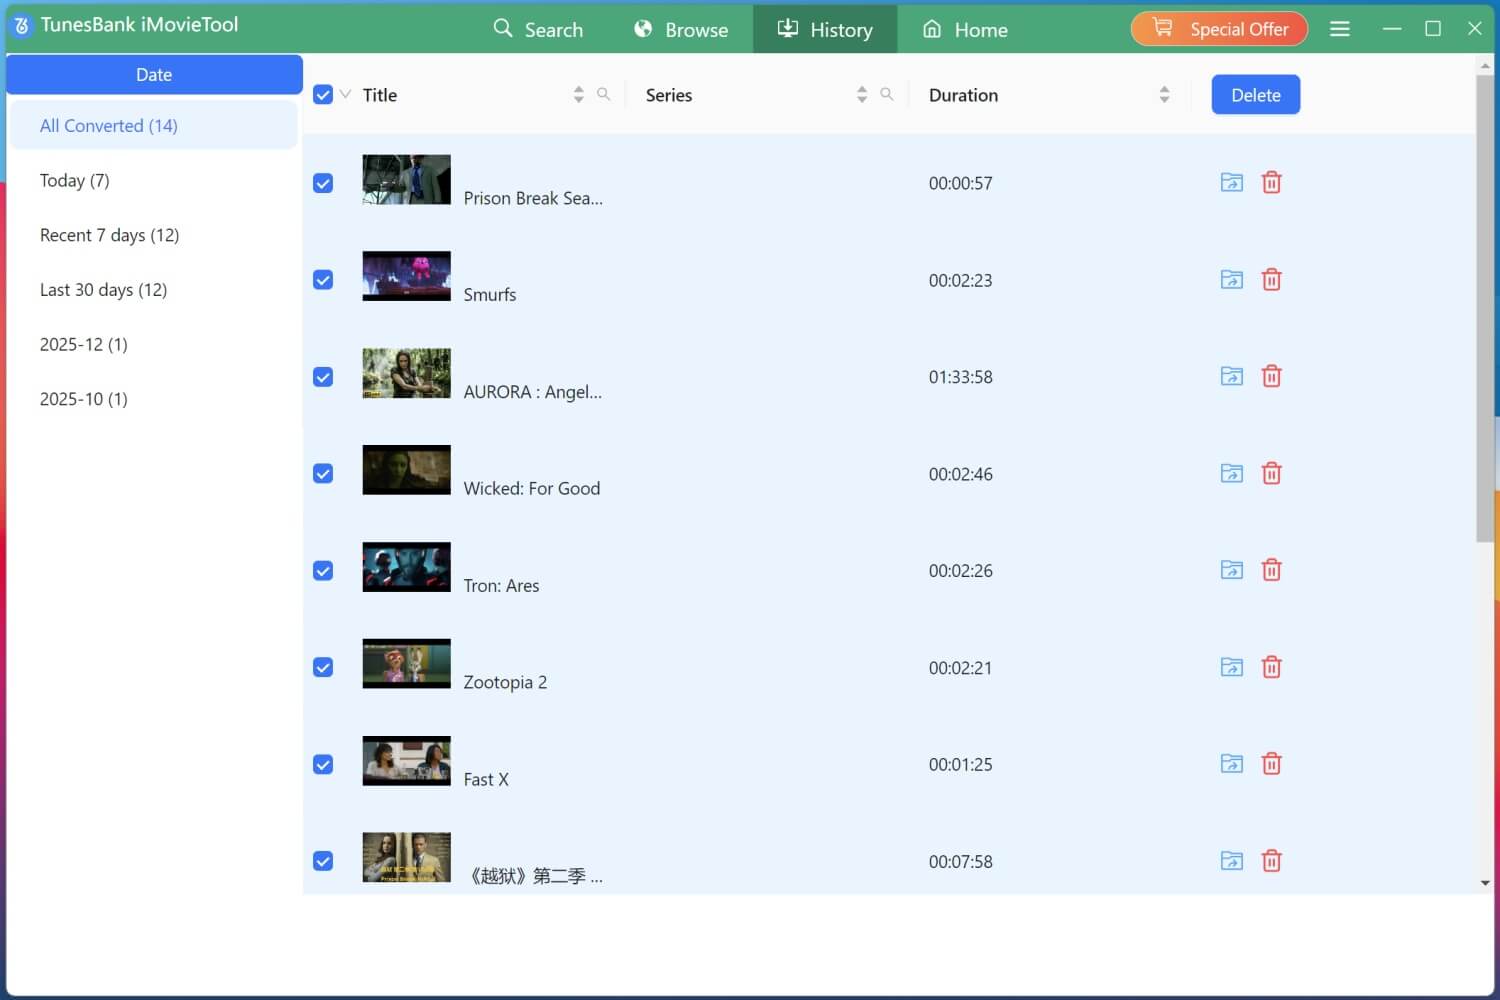Sort the list by Title
This screenshot has height=1000, width=1500.
point(578,94)
